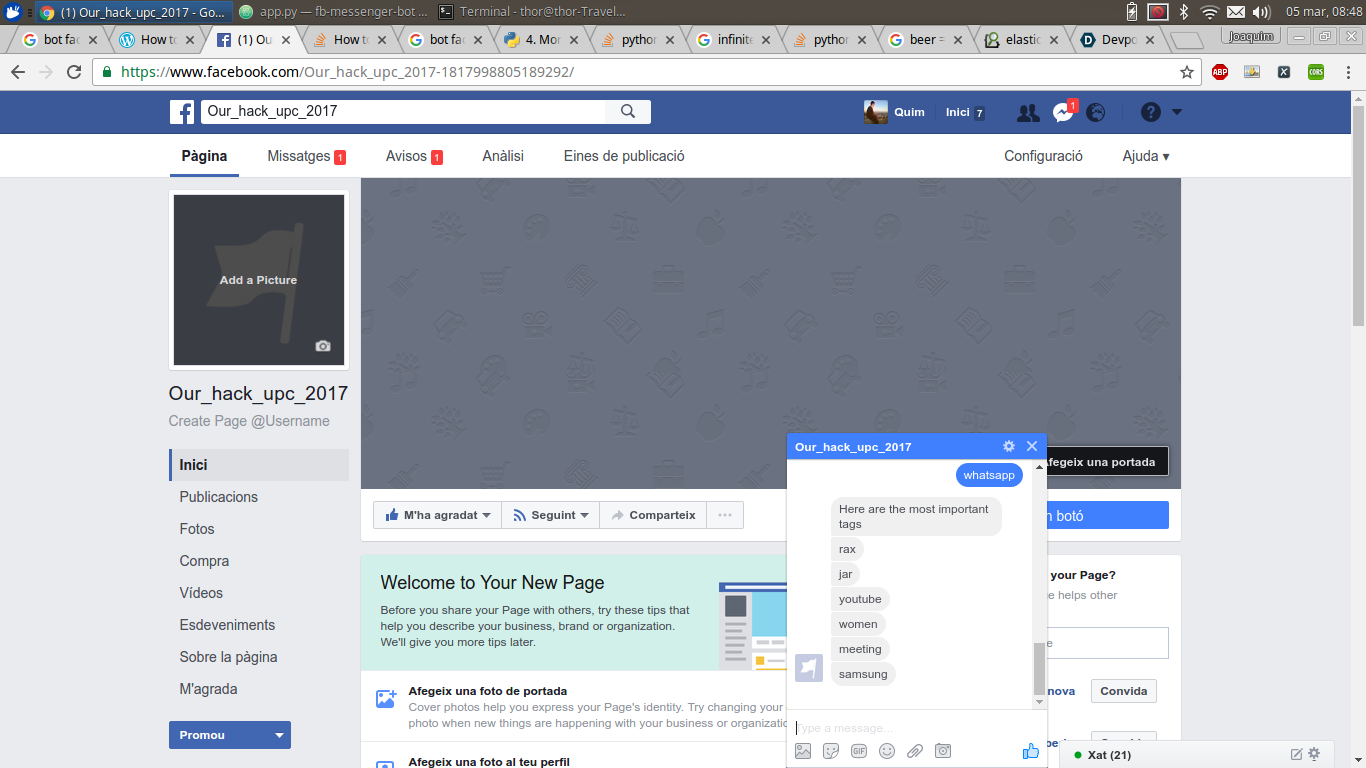Click compose new message icon in Xat bar
This screenshot has width=1366, height=768.
point(1297,754)
